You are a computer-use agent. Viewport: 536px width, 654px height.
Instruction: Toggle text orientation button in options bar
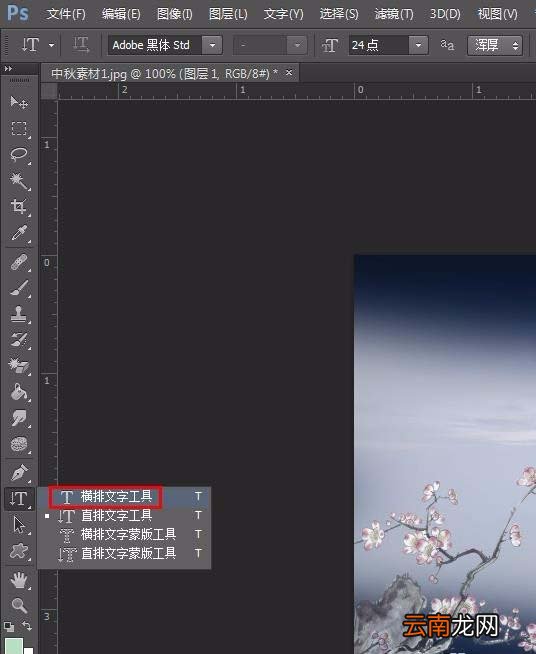pyautogui.click(x=81, y=45)
